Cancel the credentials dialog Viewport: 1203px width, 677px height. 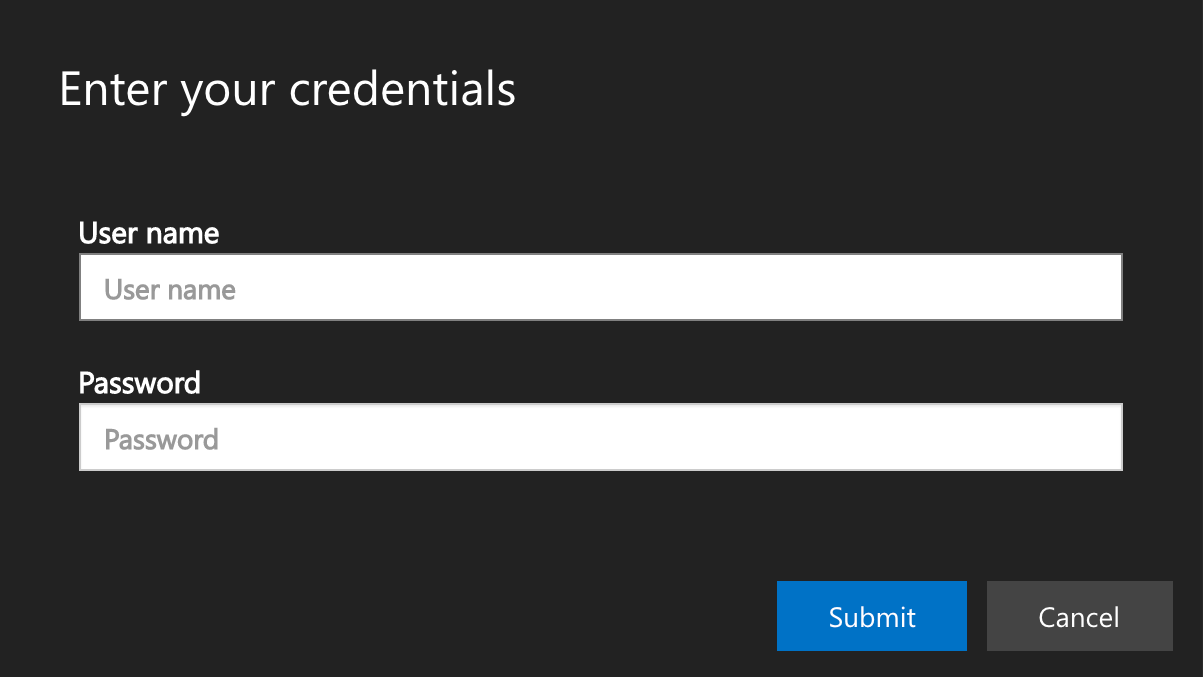(1079, 616)
